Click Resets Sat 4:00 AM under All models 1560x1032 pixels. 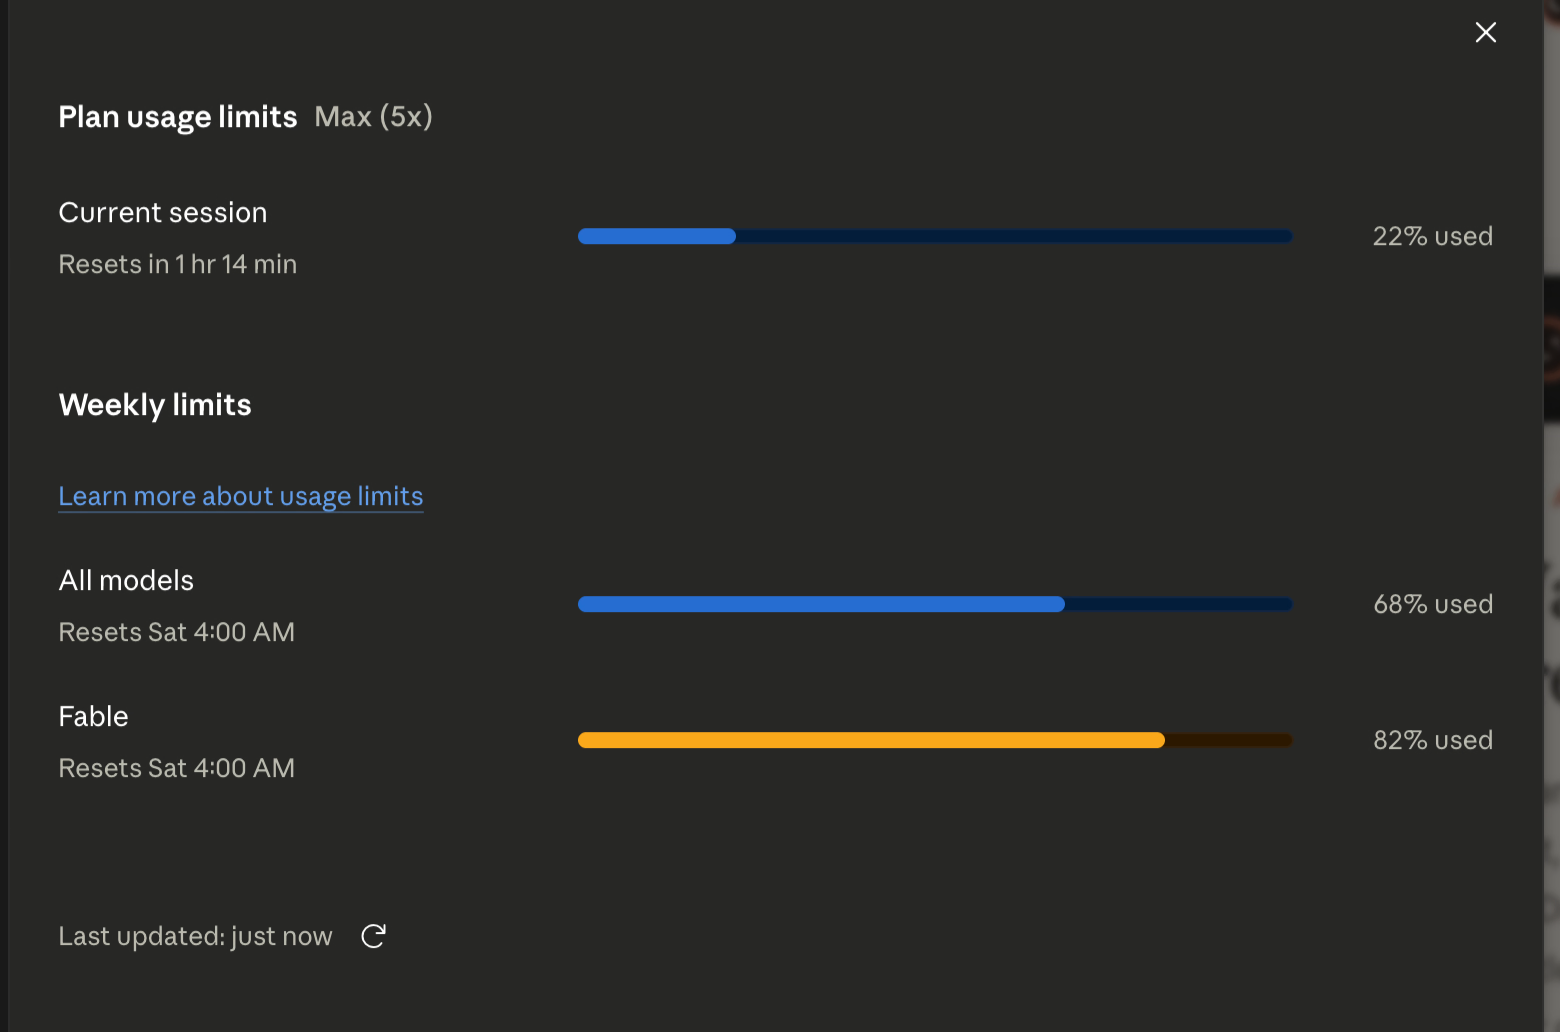pyautogui.click(x=177, y=632)
